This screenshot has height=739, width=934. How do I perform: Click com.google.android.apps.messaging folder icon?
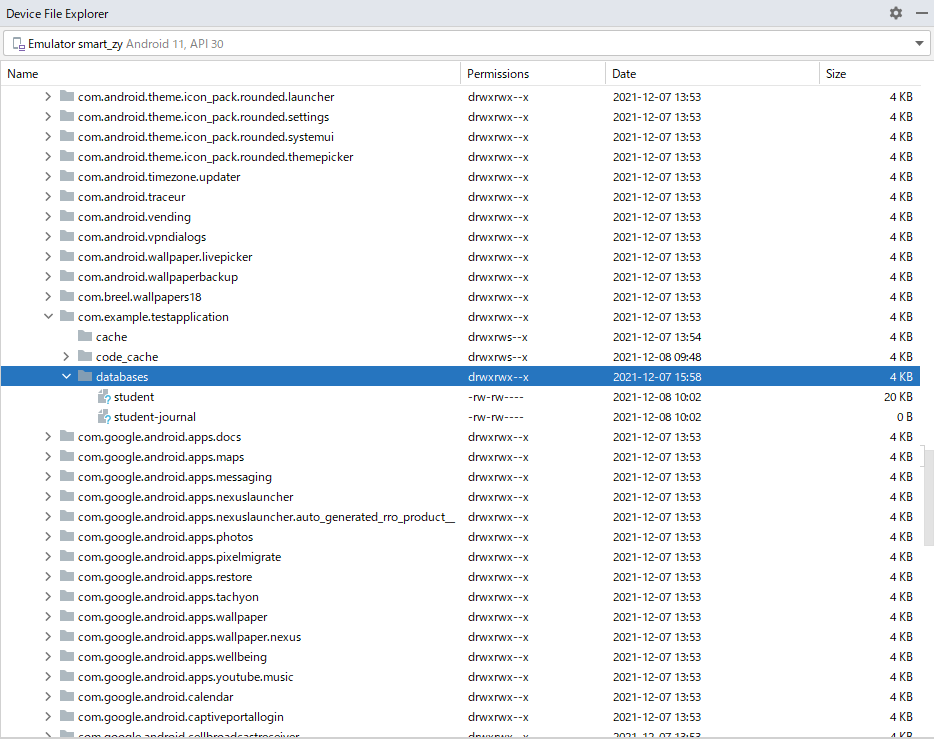pyautogui.click(x=67, y=476)
